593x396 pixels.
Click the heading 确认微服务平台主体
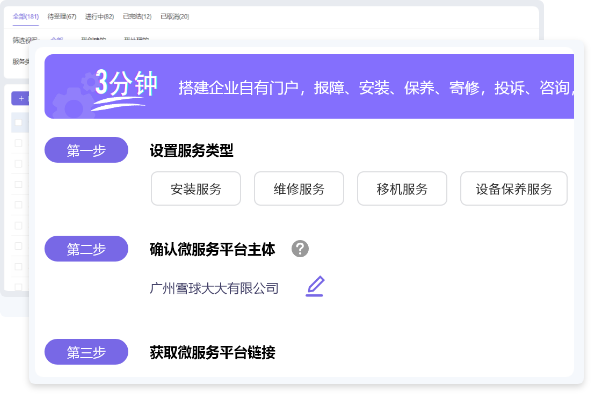pos(212,249)
